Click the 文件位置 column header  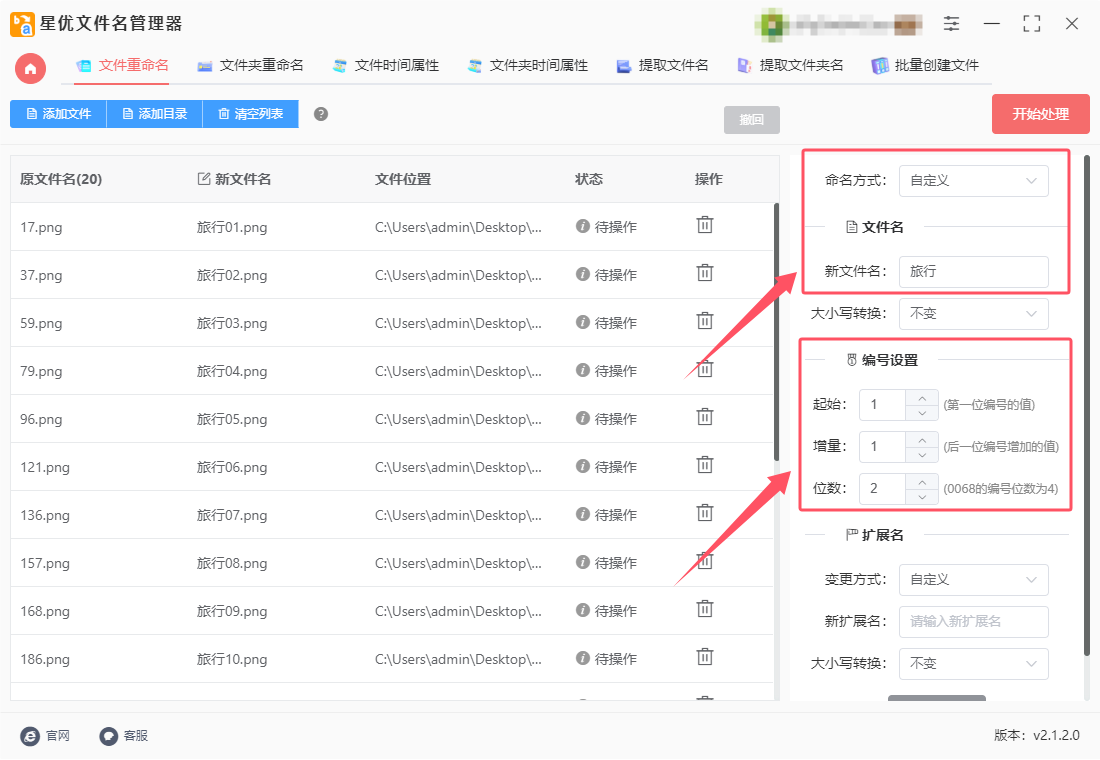(x=403, y=179)
